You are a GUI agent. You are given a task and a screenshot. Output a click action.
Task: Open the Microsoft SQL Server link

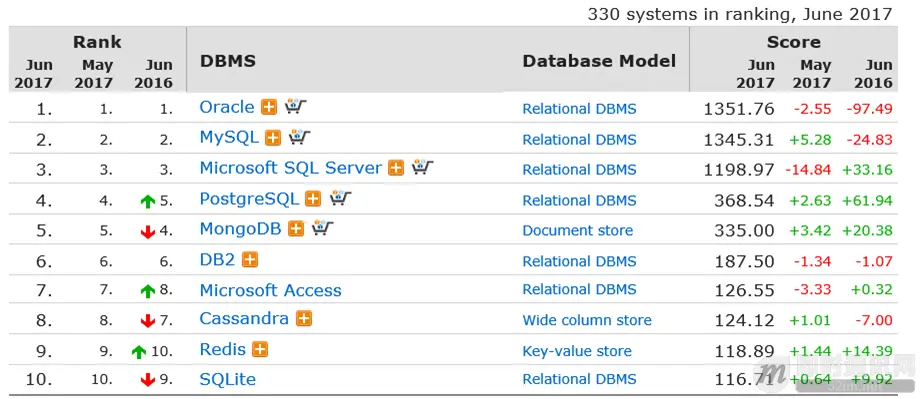pos(291,168)
